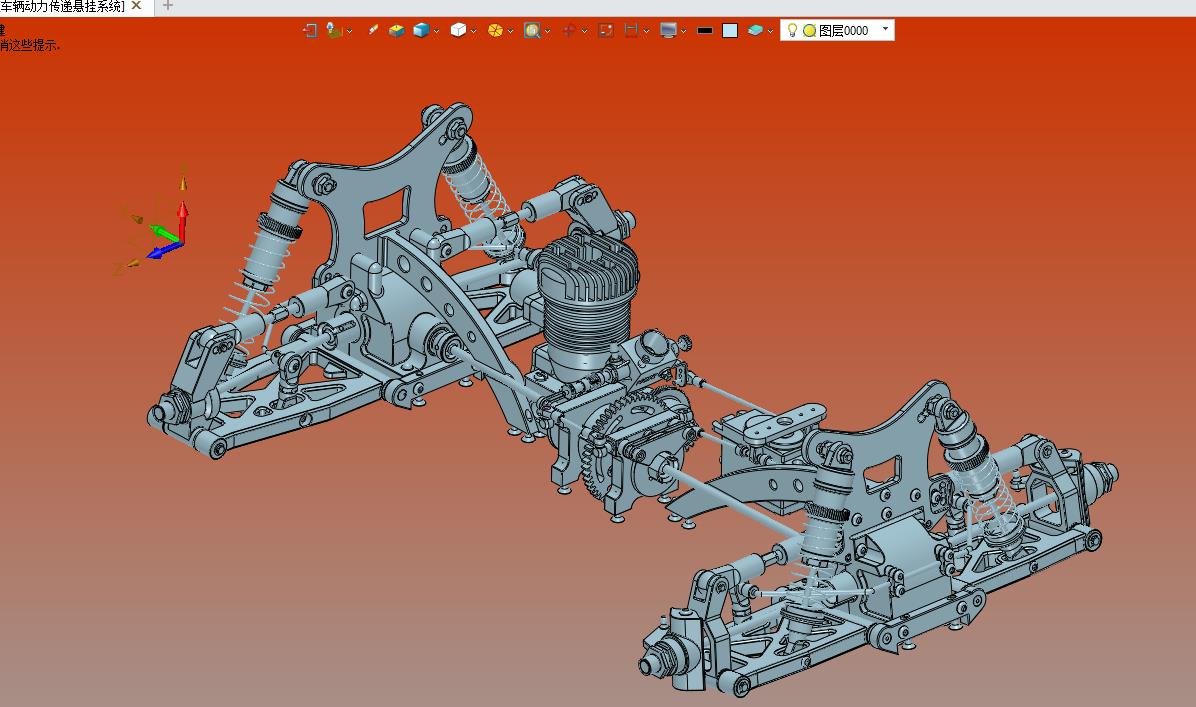Click the pencil/brush icon in the view toolbar
Viewport: 1196px width, 707px height.
[x=373, y=31]
